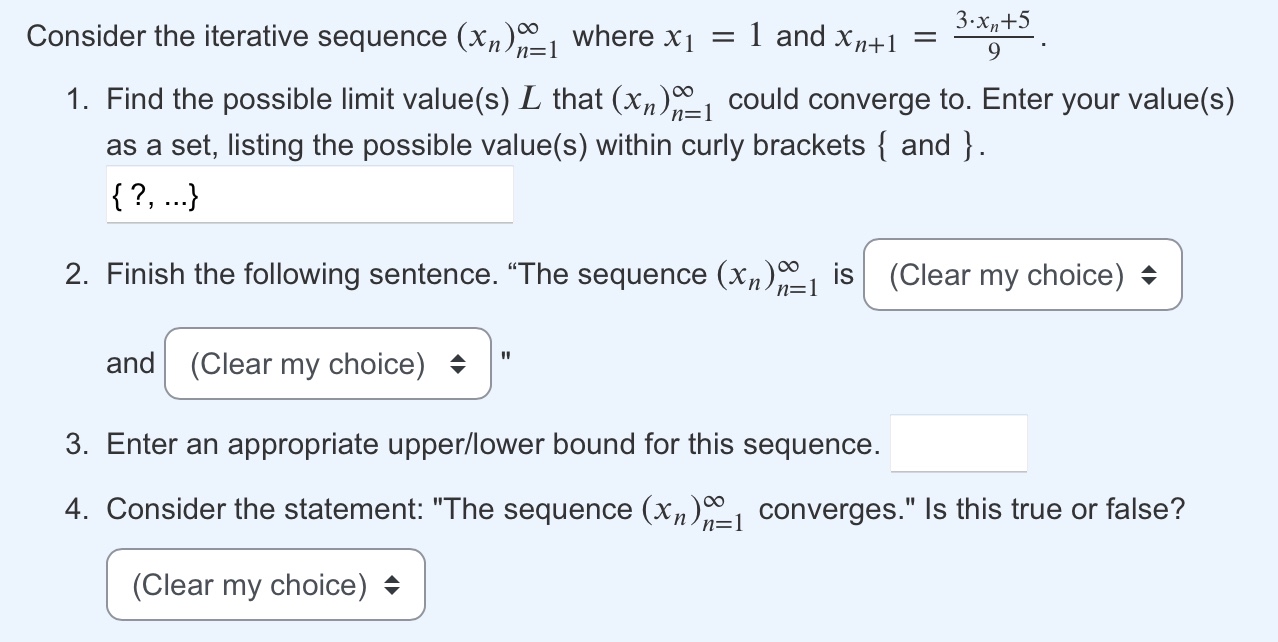Viewport: 1278px width, 642px height.
Task: Click the chevron icon on the "and" dropdown
Action: 459,364
